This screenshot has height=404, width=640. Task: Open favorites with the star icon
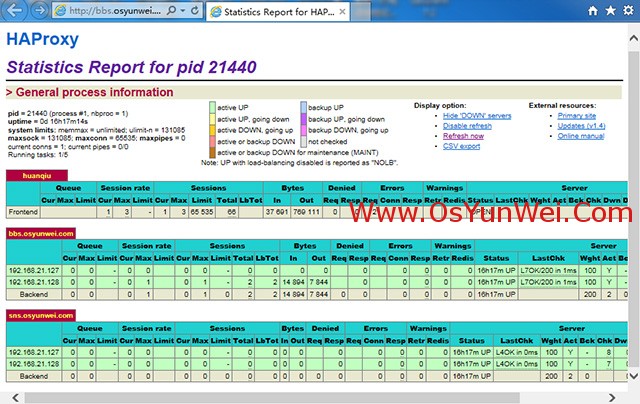(610, 11)
